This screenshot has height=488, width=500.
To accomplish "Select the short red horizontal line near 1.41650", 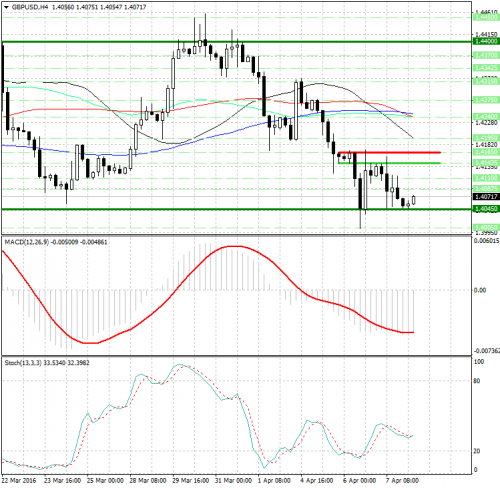I will (389, 152).
